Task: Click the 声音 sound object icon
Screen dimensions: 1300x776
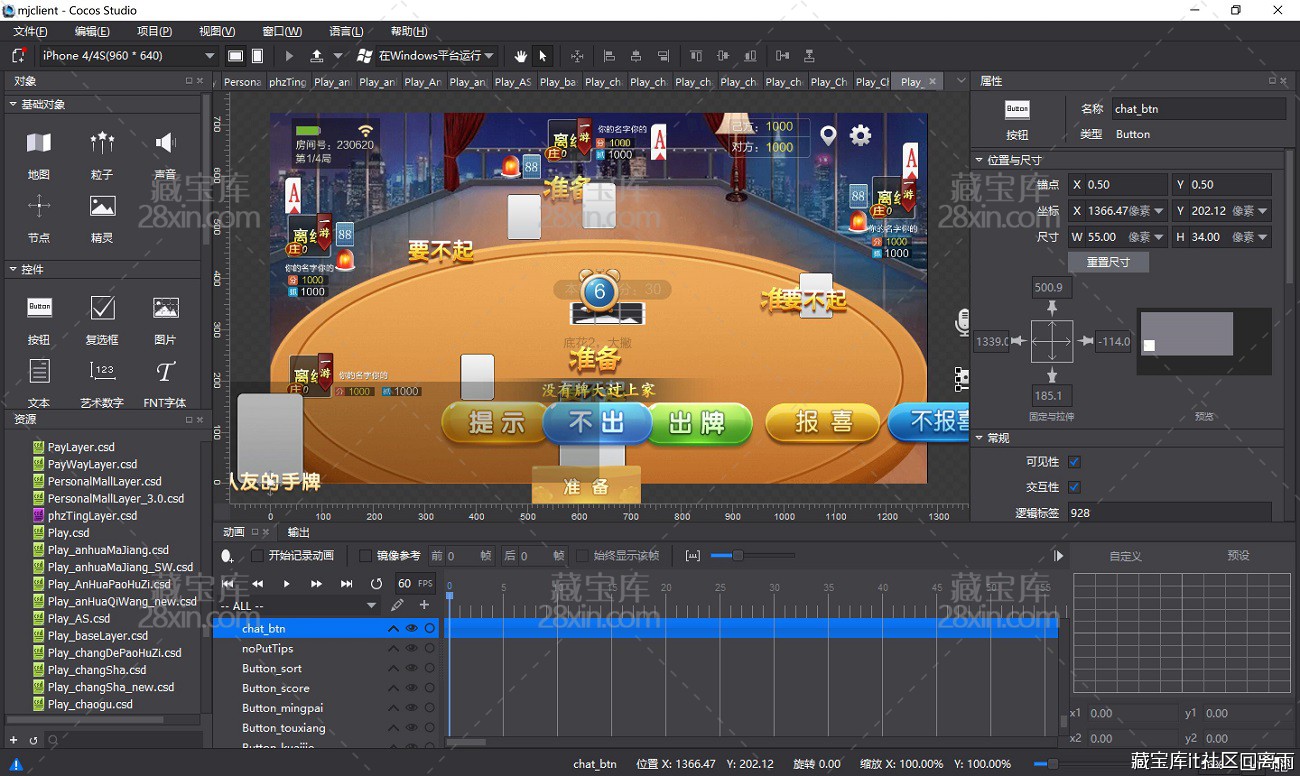Action: click(166, 143)
